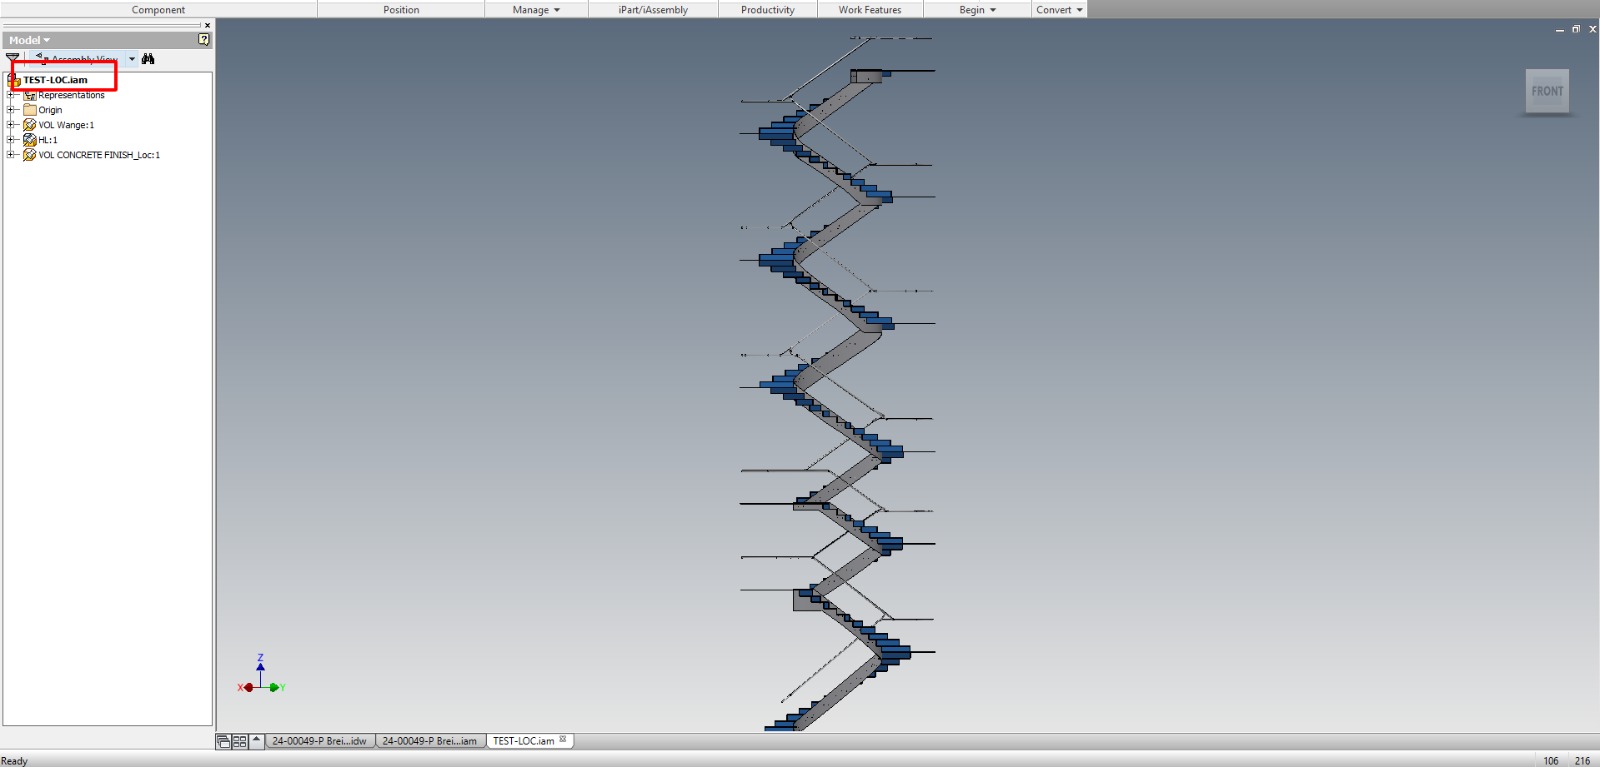Click the XYZ axis triad indicator
The width and height of the screenshot is (1600, 767).
[x=261, y=675]
